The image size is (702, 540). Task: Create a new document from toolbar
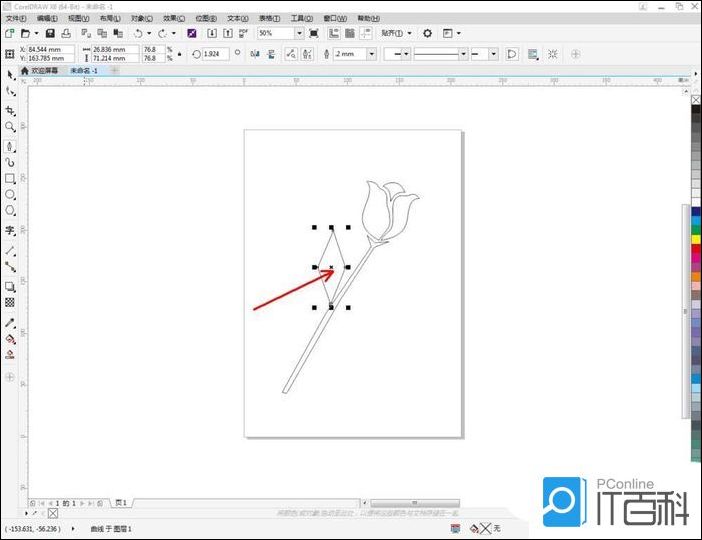click(x=9, y=33)
